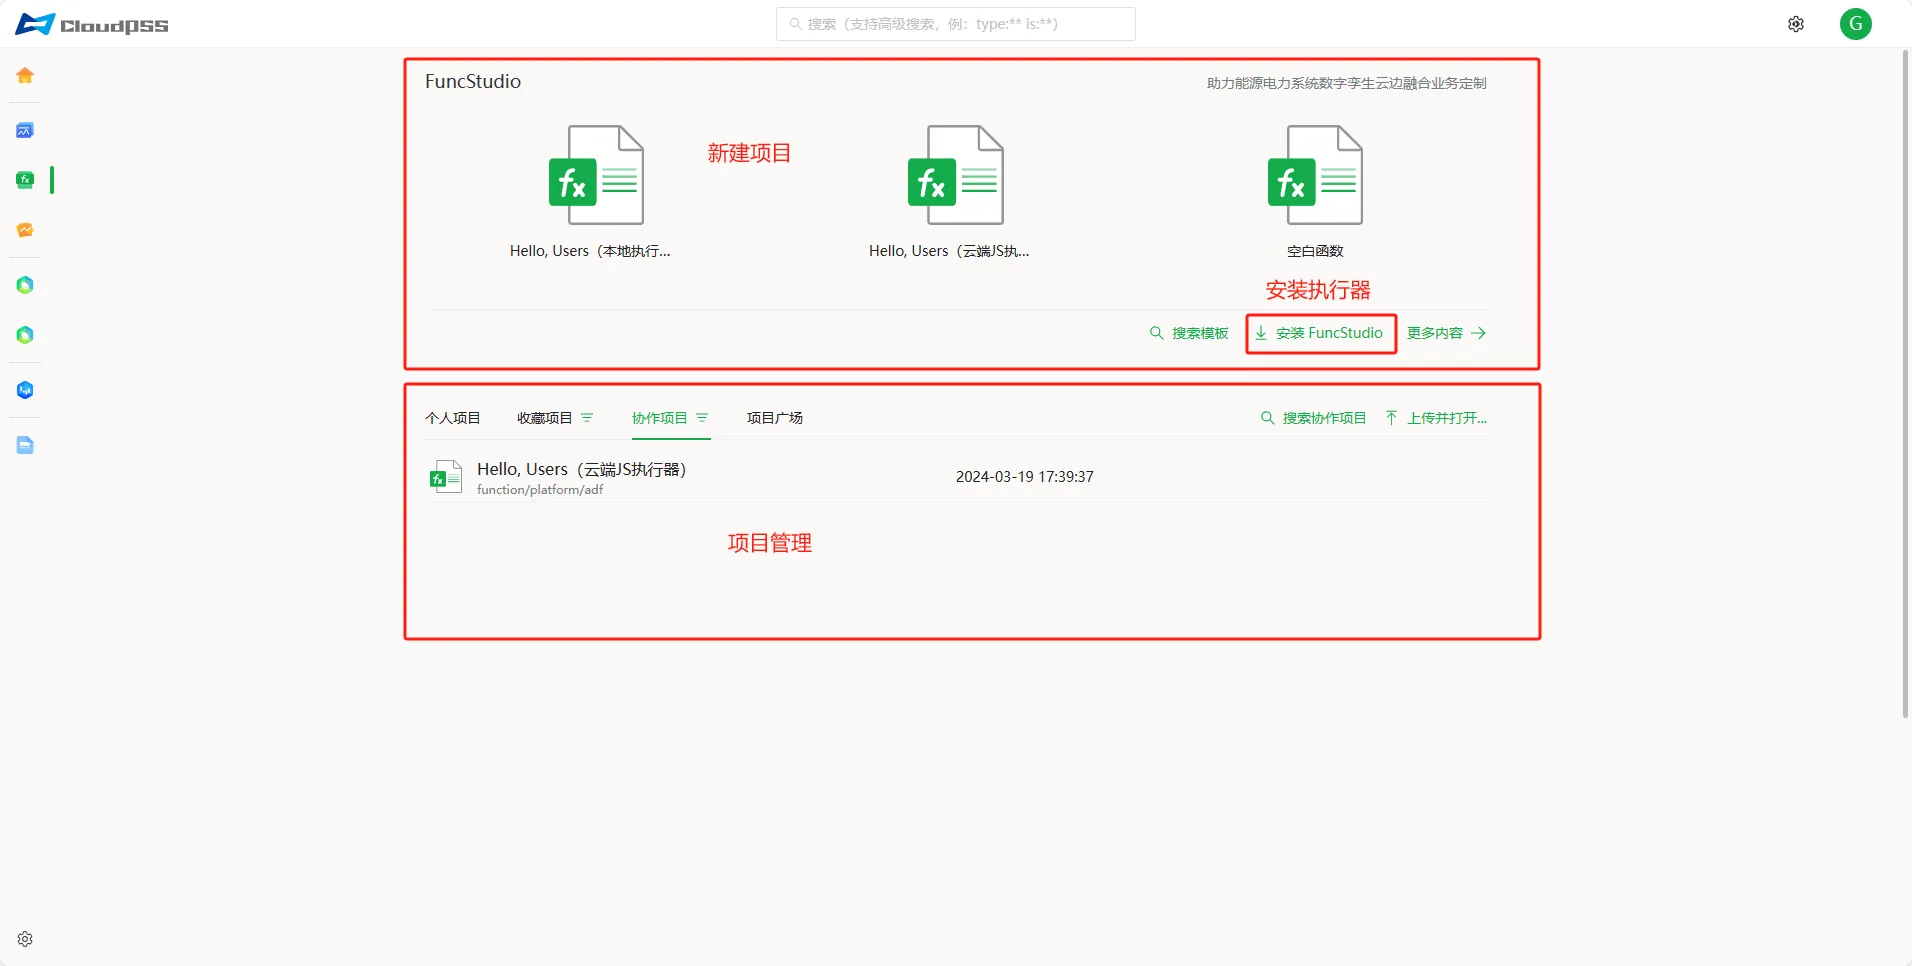Open the gear settings icon at sidebar bottom

pos(25,939)
